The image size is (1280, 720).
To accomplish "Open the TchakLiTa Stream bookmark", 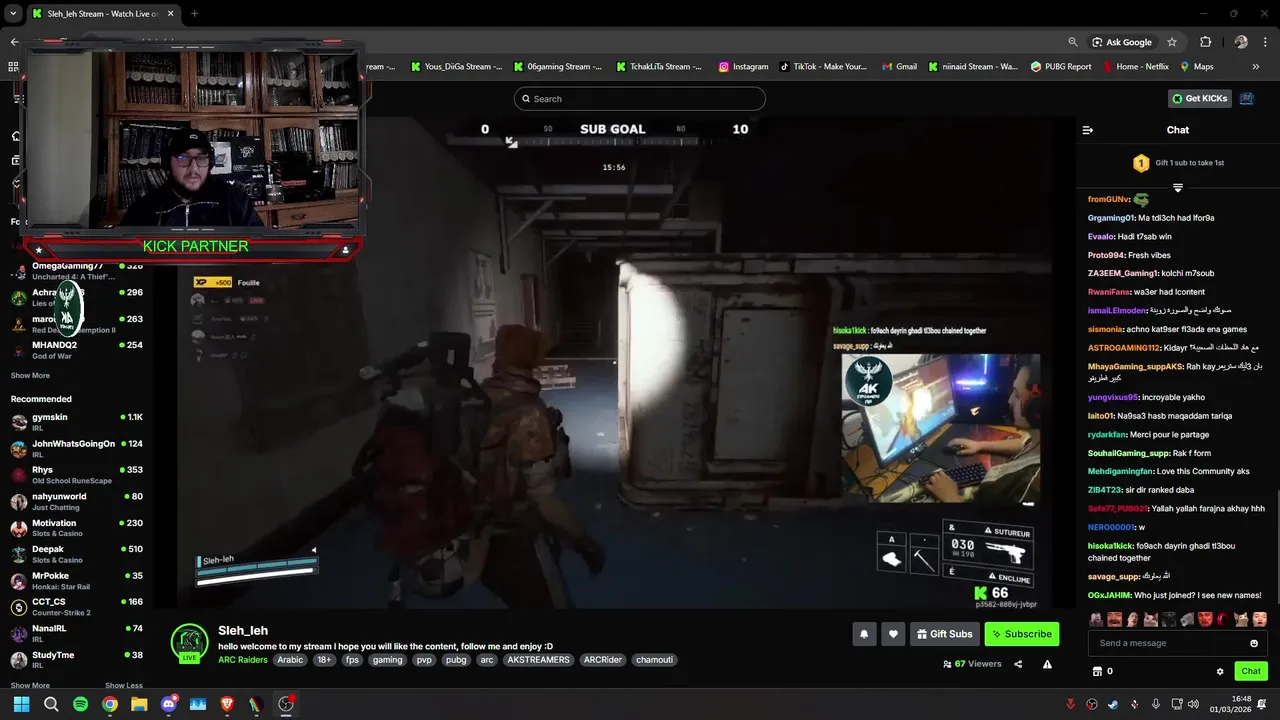I will (x=659, y=67).
